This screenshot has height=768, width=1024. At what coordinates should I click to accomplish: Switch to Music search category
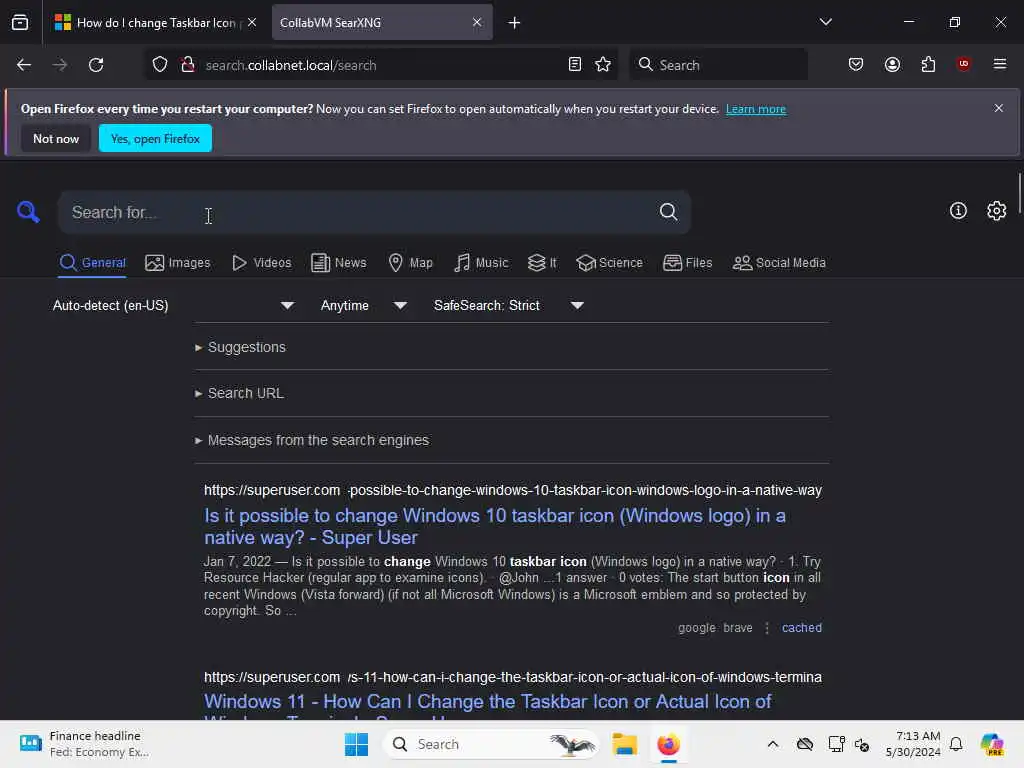pyautogui.click(x=481, y=263)
